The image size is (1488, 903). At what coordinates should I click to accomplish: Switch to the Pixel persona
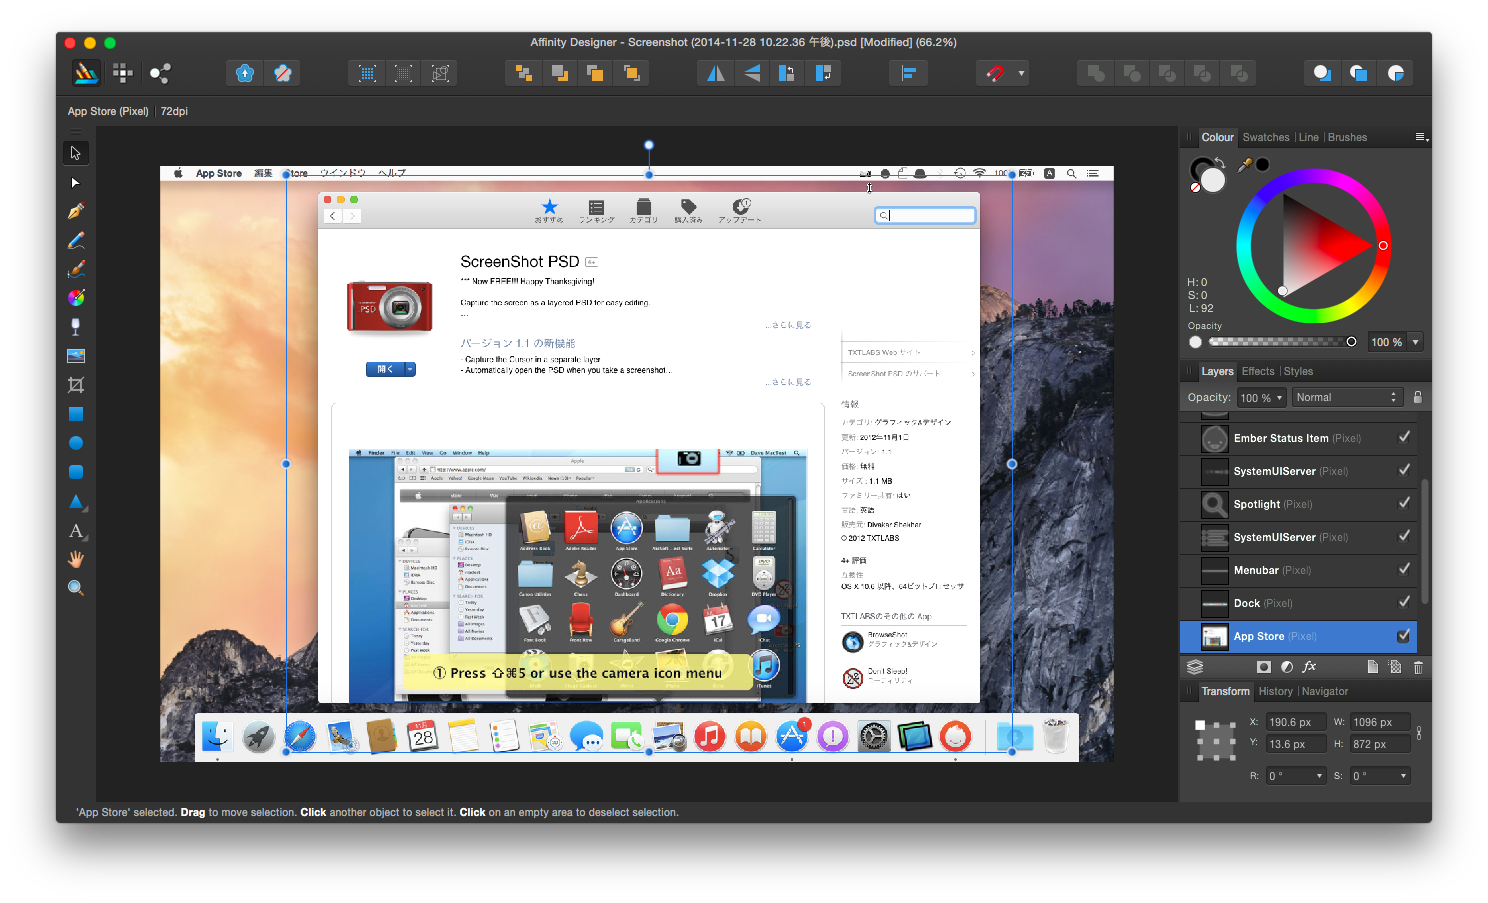click(123, 72)
